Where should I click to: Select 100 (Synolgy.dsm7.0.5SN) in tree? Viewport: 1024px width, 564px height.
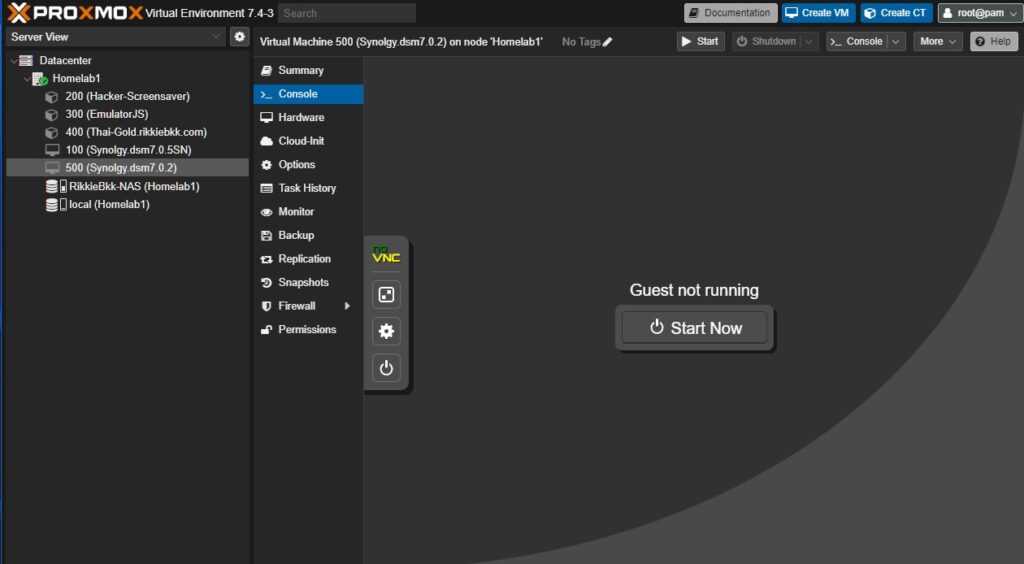click(x=127, y=150)
